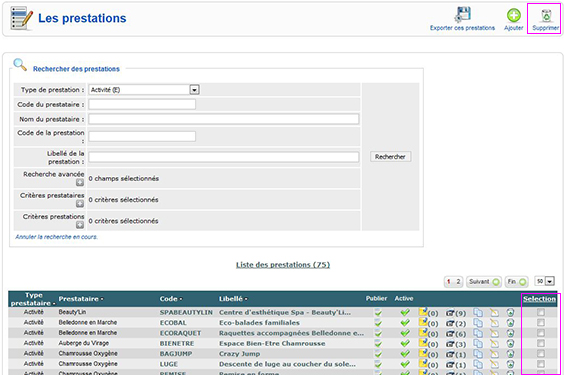Edit the SPABEAUTYLIN prestation with pencil icon
Screen dimensions: 564x375
495,312
